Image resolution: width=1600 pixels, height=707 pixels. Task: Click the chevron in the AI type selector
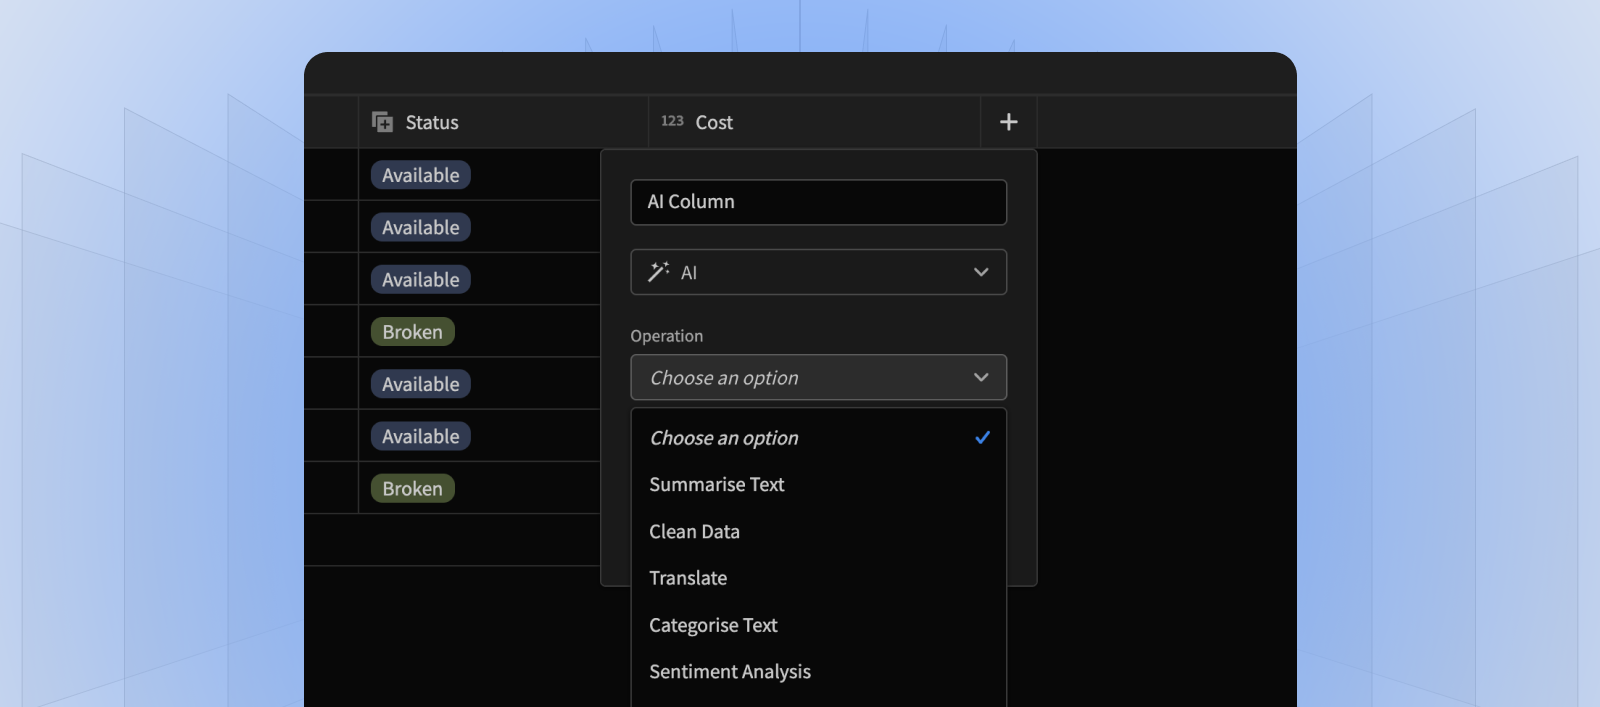coord(981,272)
